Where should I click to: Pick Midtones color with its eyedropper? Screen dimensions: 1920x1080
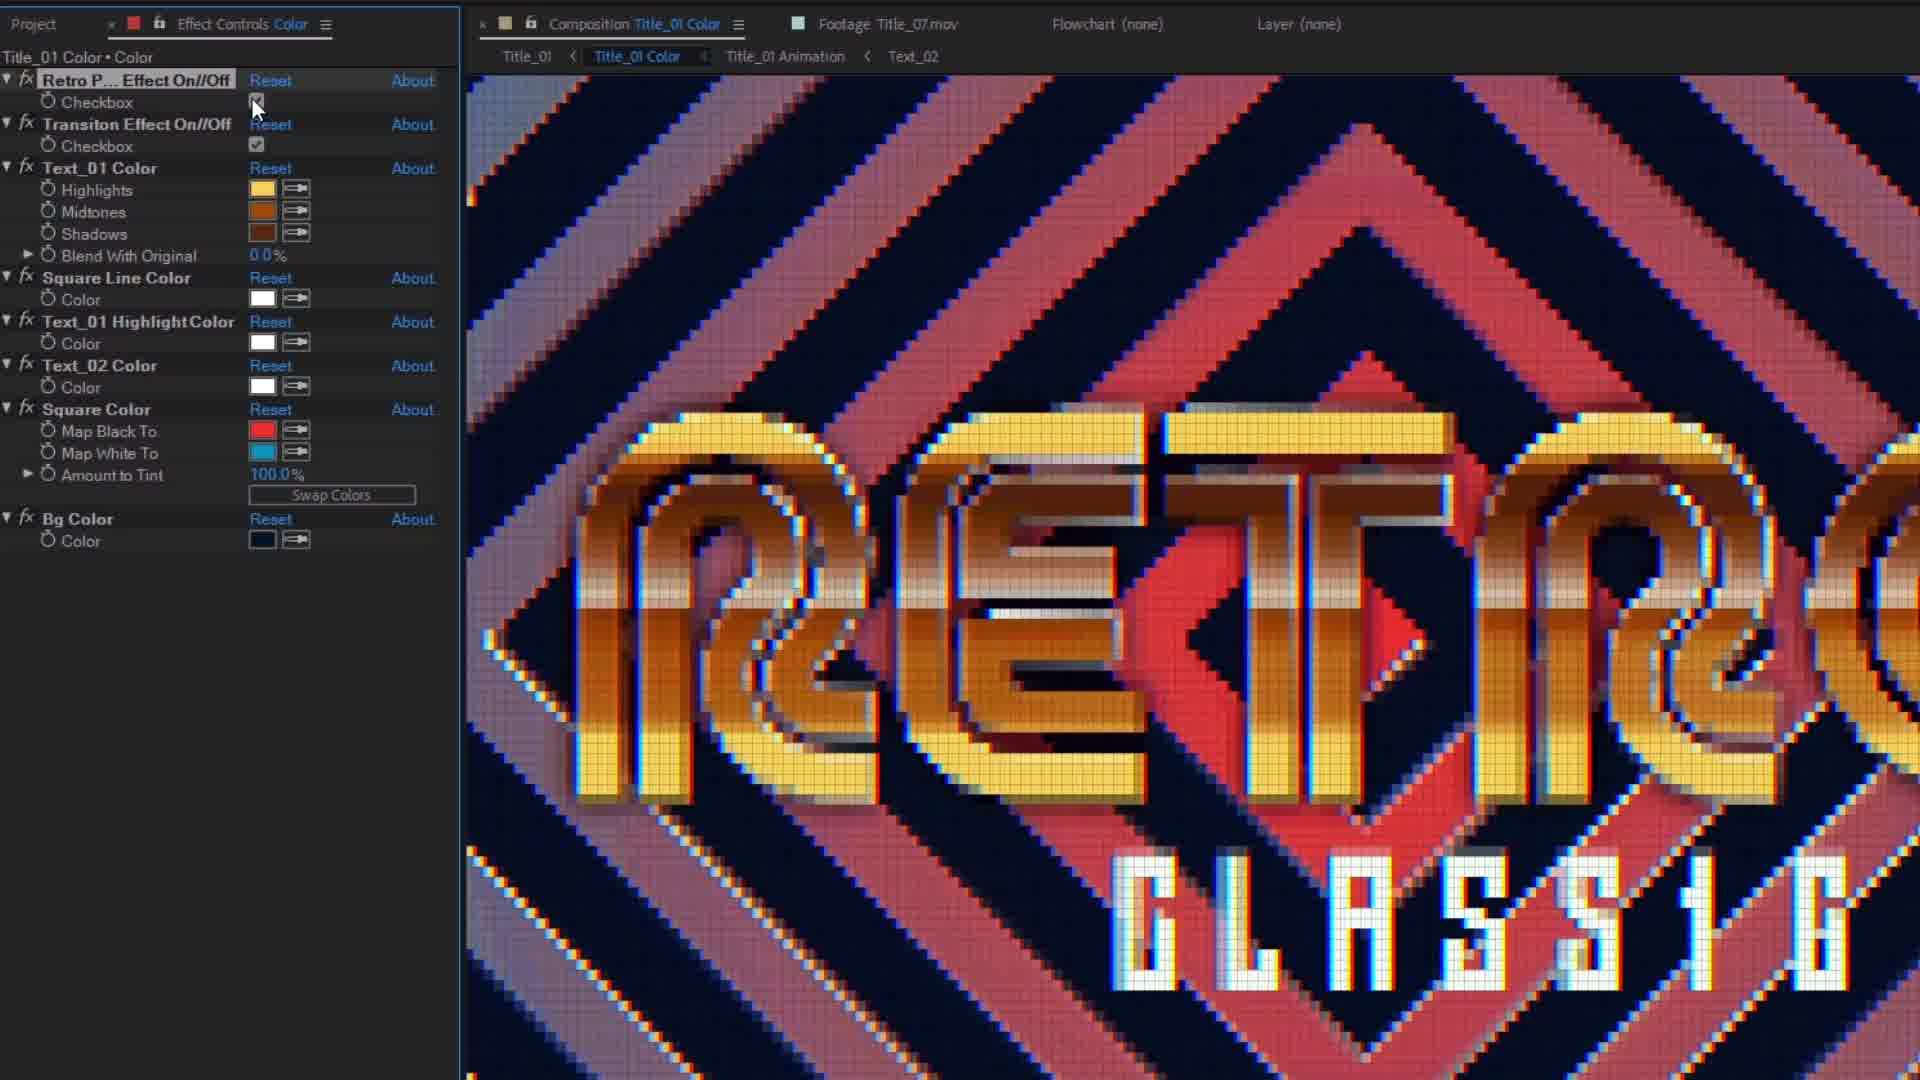[296, 211]
